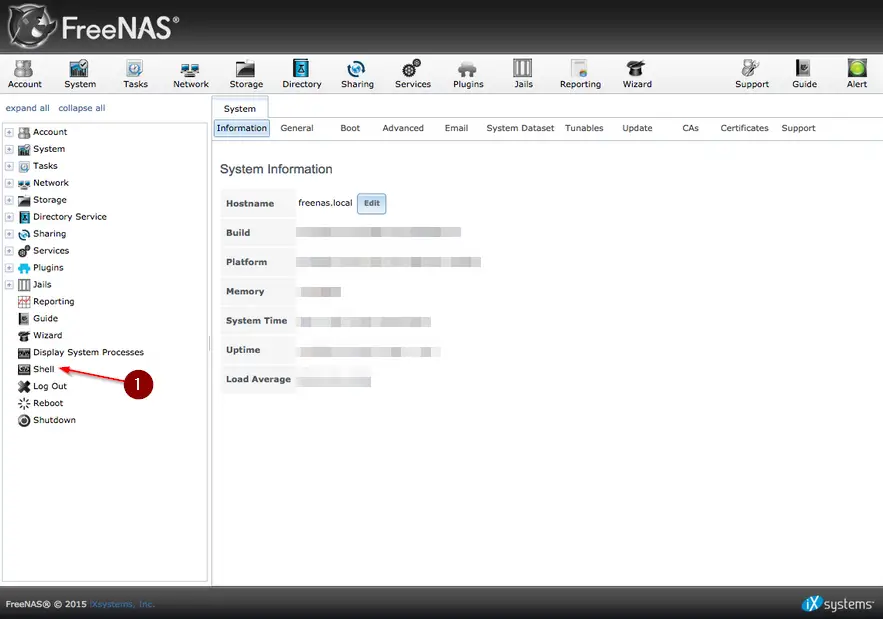Viewport: 883px width, 619px height.
Task: Select the Plugins label in the tree
Action: (48, 268)
